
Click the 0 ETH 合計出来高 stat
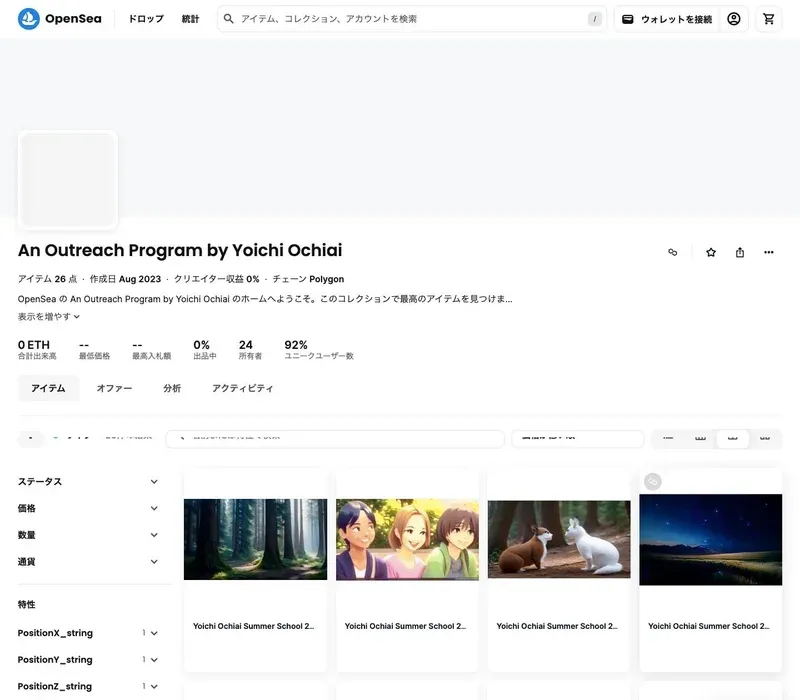coord(37,349)
